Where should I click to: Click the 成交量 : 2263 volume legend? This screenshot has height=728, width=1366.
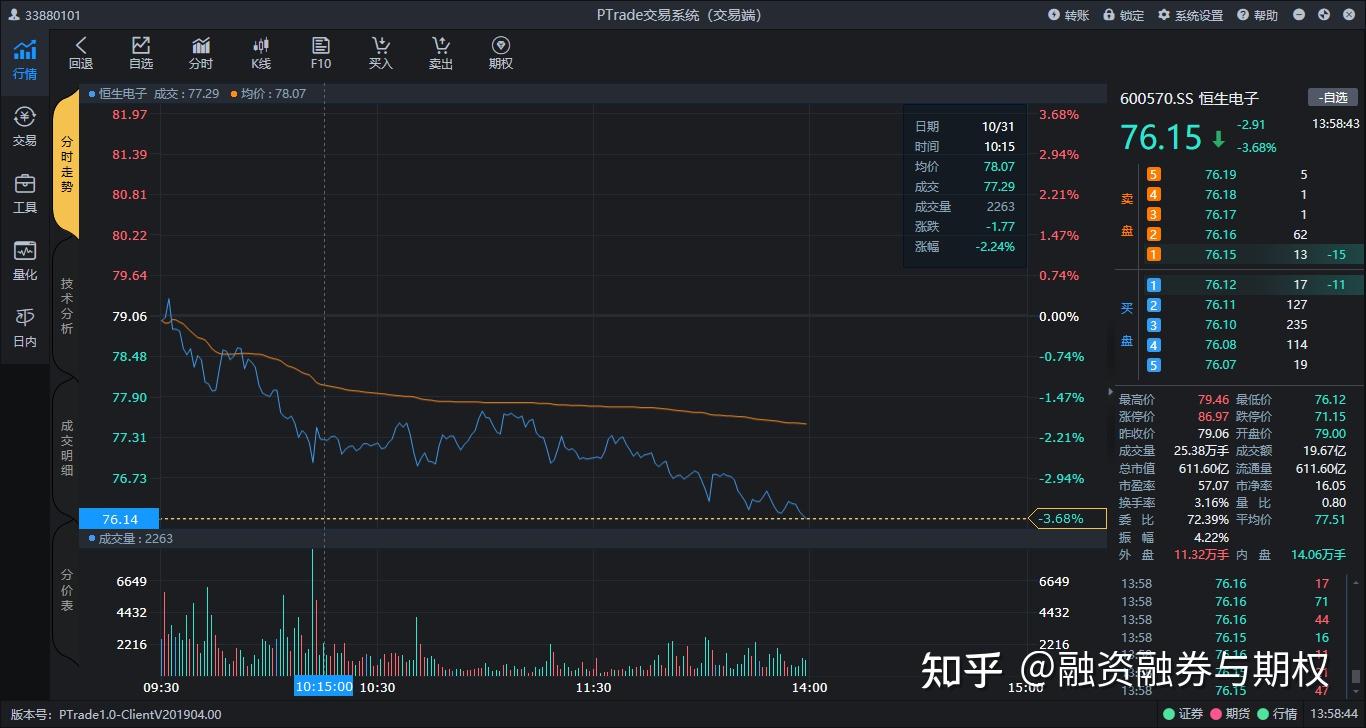(x=131, y=538)
